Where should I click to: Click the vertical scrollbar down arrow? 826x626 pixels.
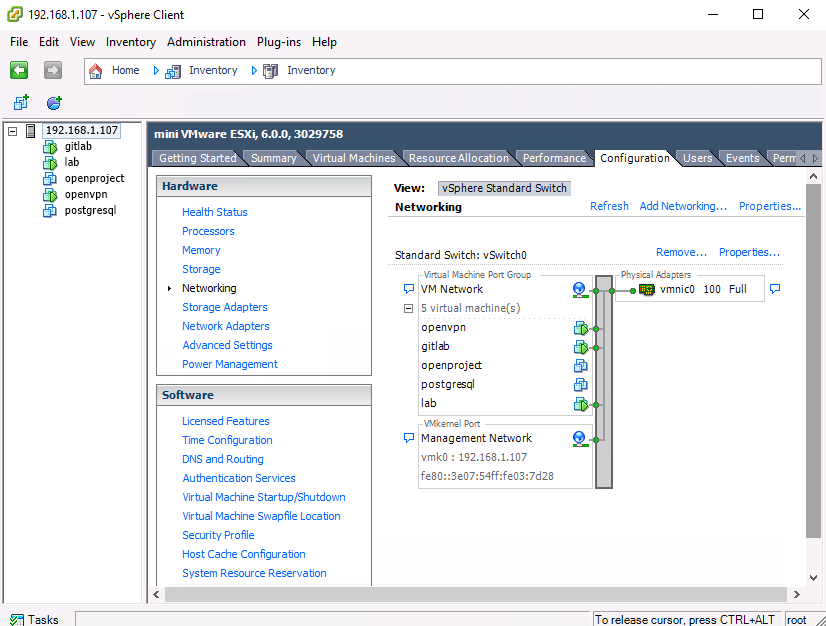[813, 578]
